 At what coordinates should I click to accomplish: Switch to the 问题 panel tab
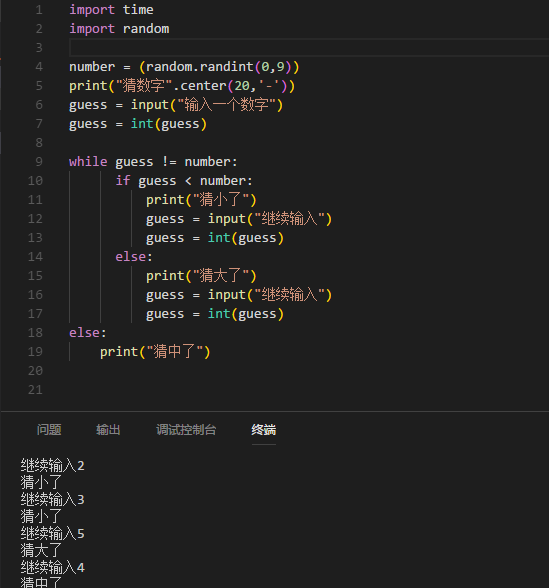click(49, 430)
